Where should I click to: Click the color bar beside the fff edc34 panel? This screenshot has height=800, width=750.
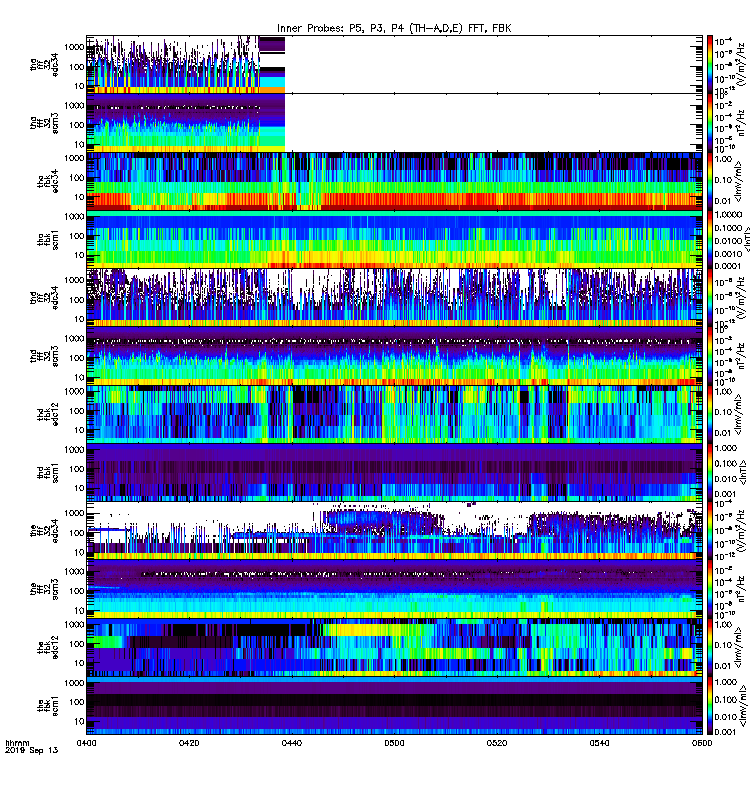point(710,531)
